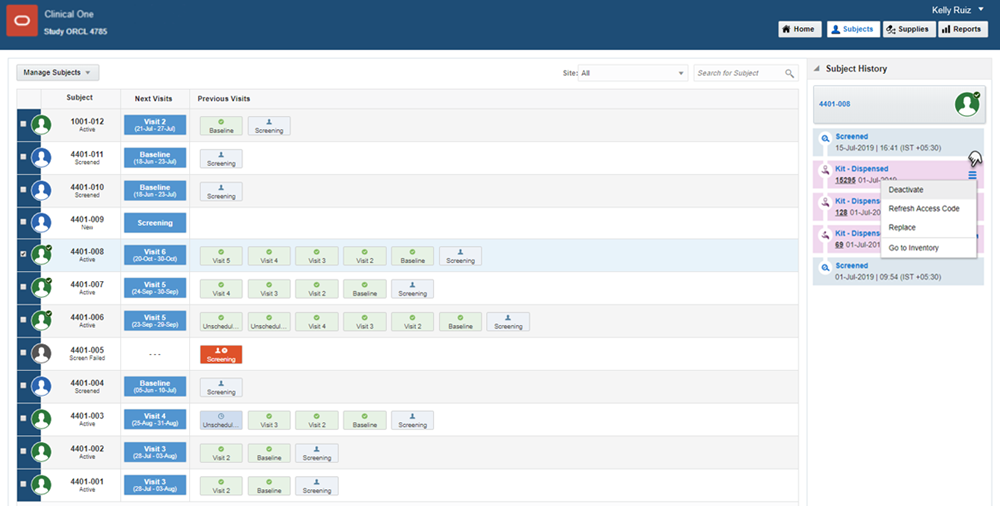Click the Visit 2 next visit button for 1001-012
Screen dimensions: 1000x506
click(x=155, y=125)
